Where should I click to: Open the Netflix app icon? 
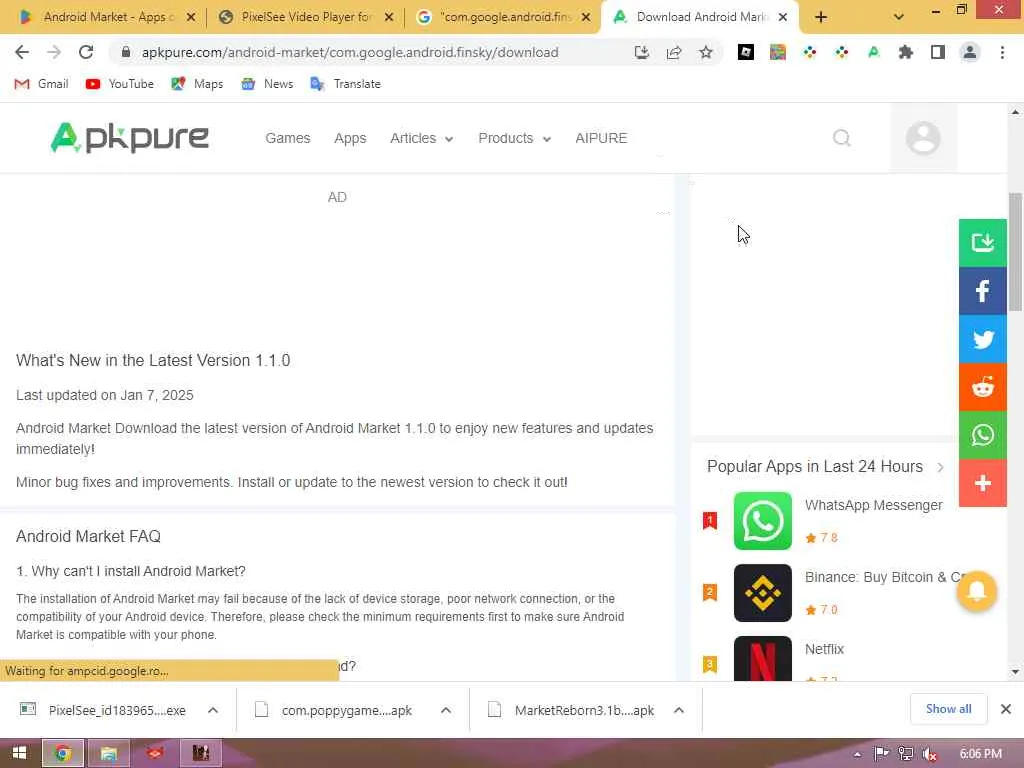tap(763, 658)
